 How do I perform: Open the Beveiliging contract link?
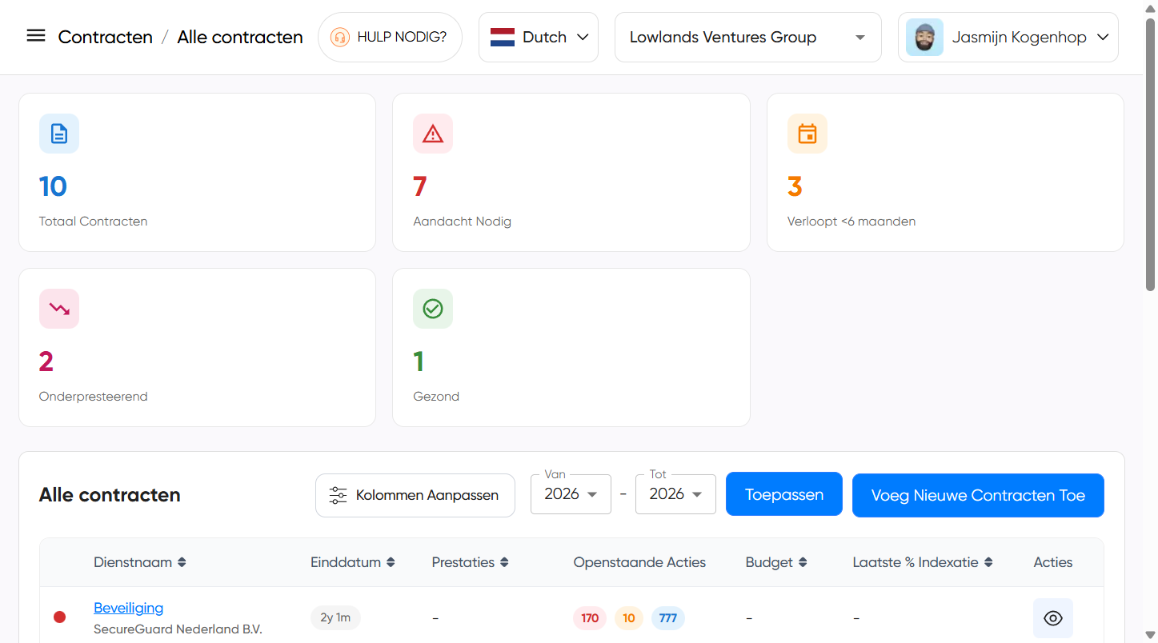click(x=128, y=608)
